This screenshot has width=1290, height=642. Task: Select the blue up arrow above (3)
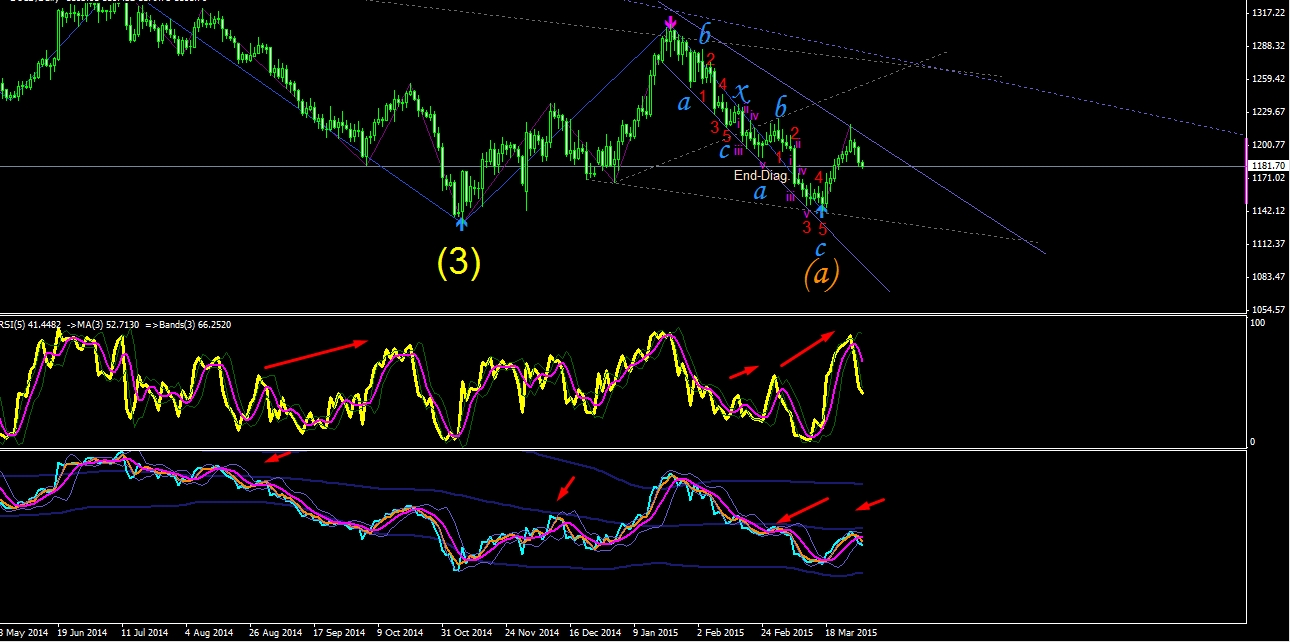click(x=461, y=224)
